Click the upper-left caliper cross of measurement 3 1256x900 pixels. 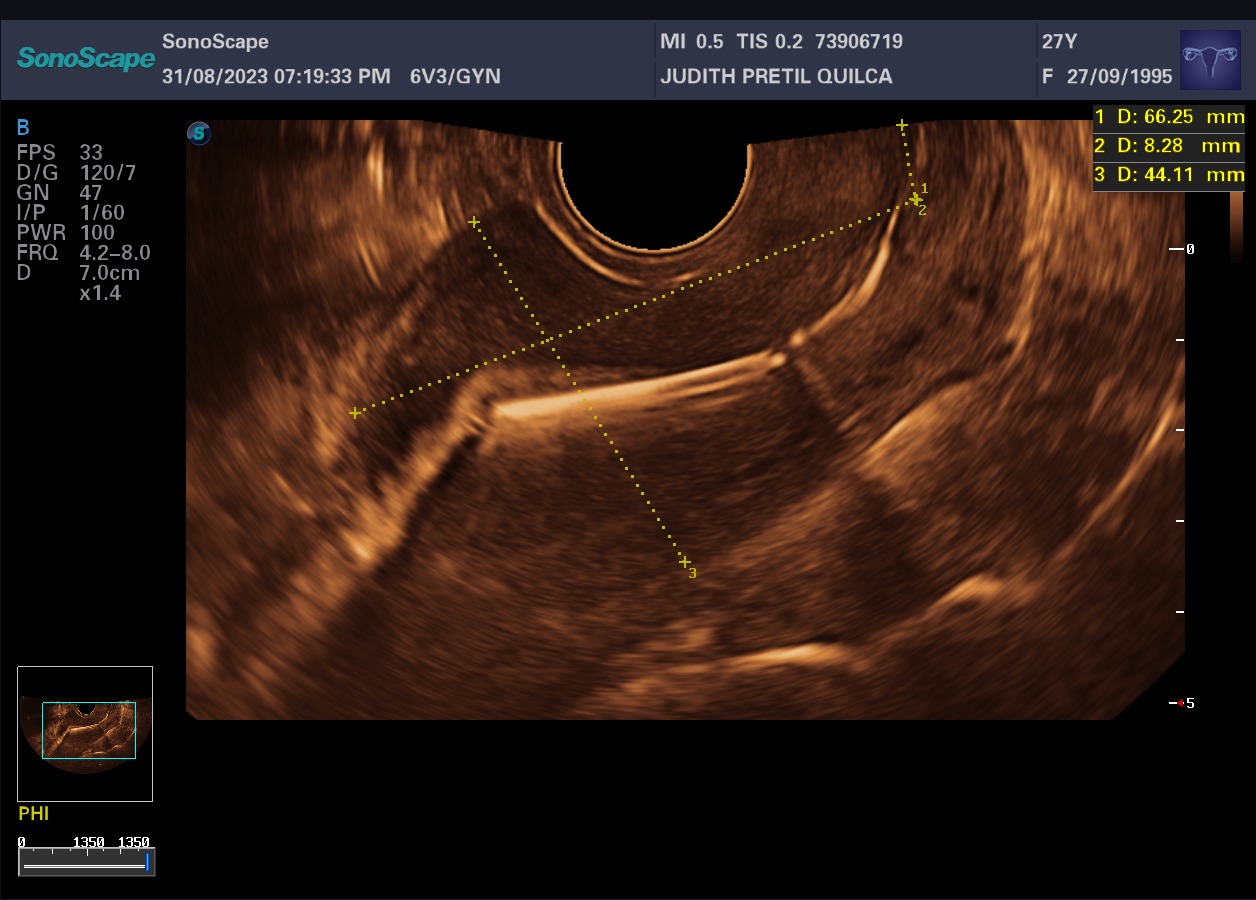pos(474,222)
